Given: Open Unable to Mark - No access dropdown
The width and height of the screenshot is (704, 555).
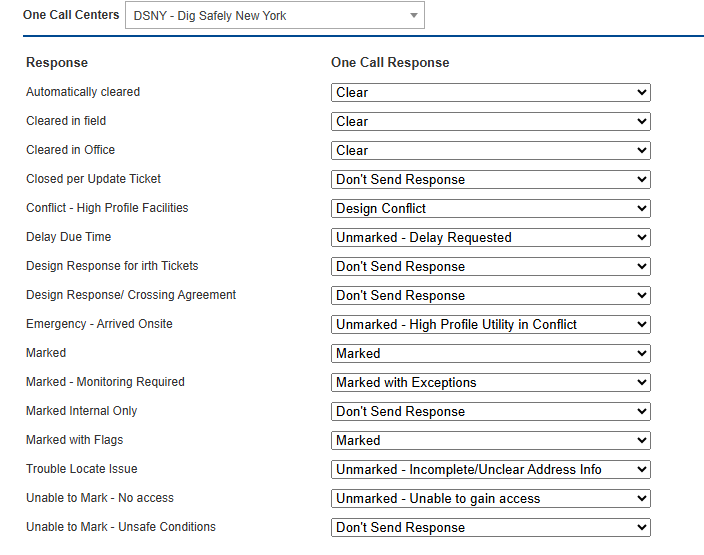Looking at the screenshot, I should pyautogui.click(x=491, y=498).
